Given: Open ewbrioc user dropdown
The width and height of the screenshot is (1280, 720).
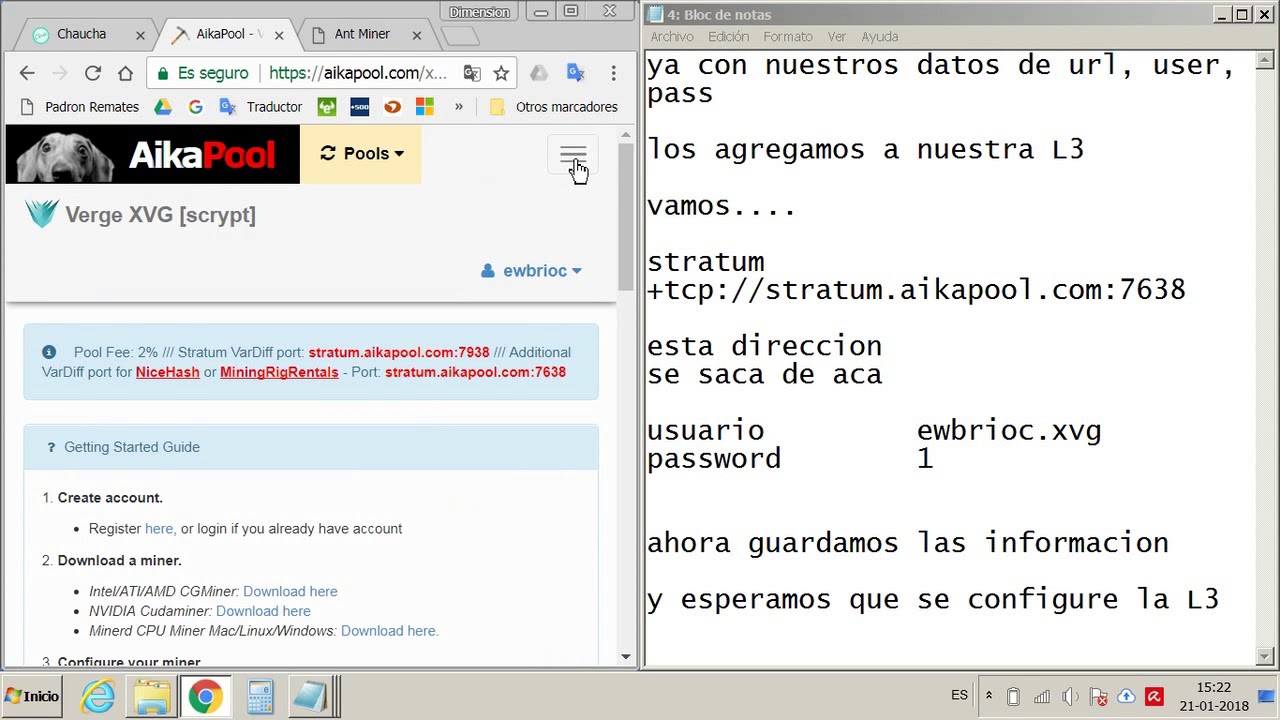Looking at the screenshot, I should 531,271.
